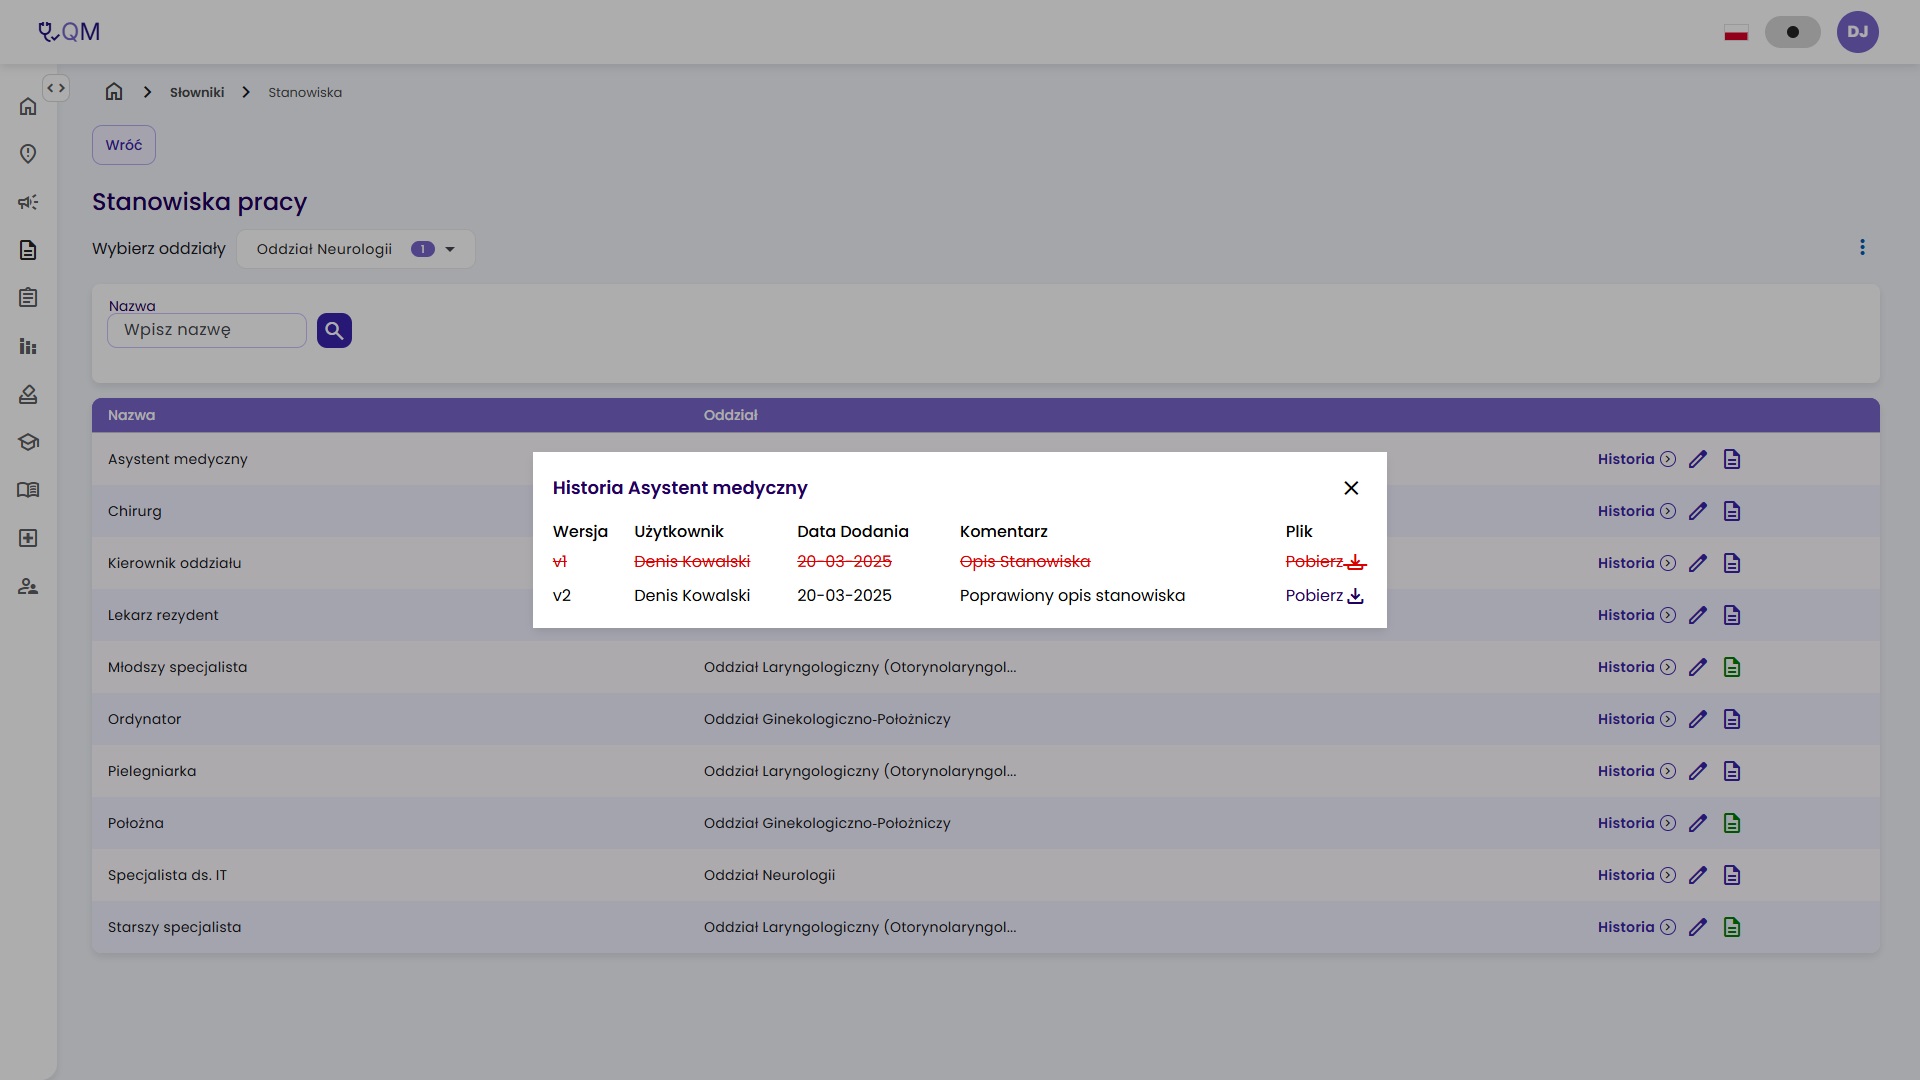Click the home breadcrumb icon
This screenshot has height=1080, width=1920.
point(114,92)
